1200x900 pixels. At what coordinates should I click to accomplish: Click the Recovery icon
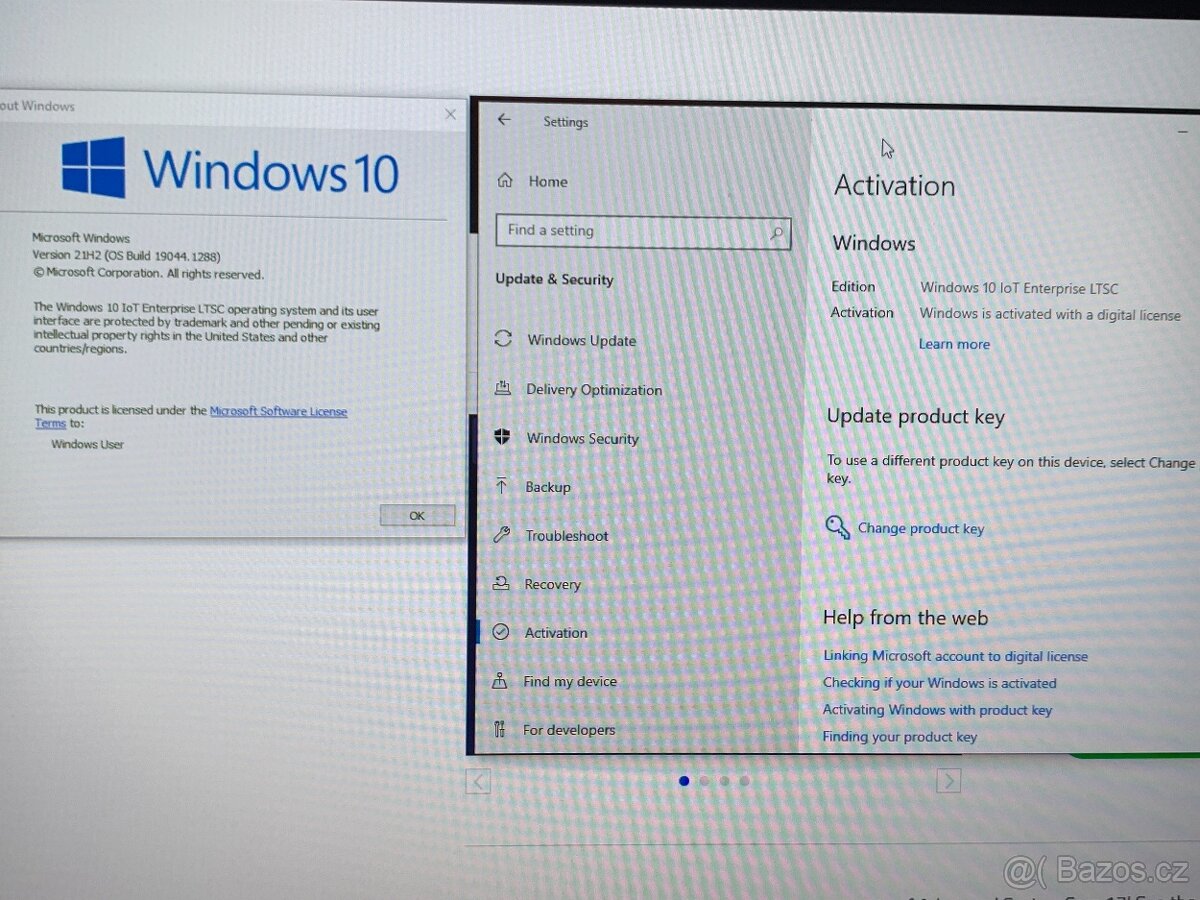click(x=501, y=583)
